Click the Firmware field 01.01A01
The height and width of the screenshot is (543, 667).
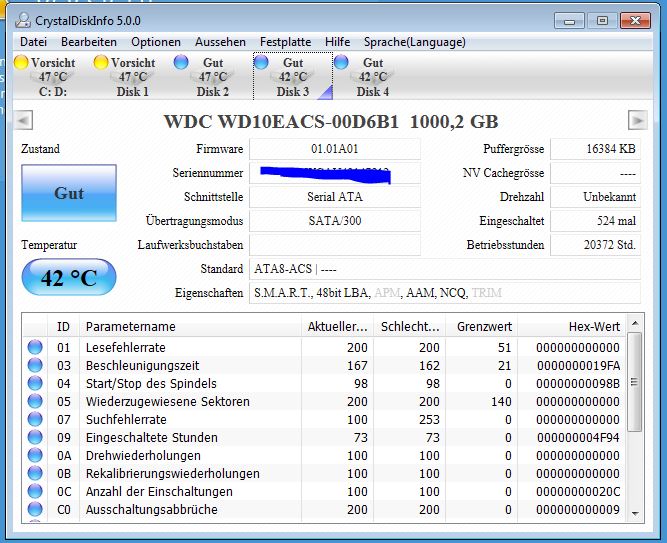(x=335, y=149)
